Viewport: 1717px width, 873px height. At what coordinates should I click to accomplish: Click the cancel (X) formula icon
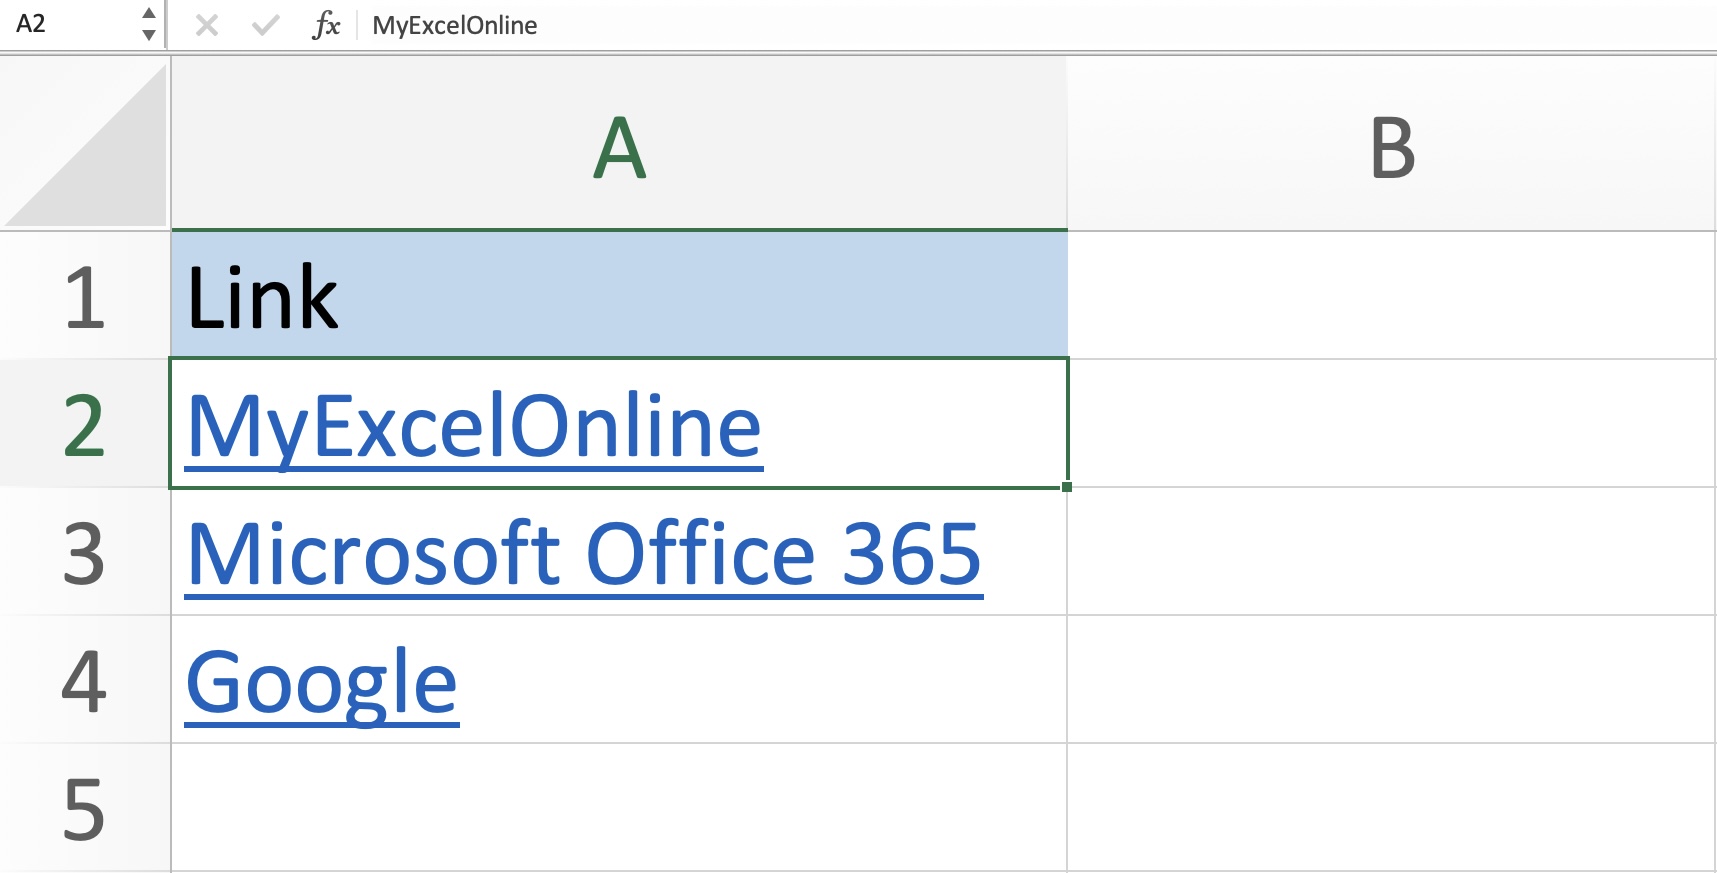pos(207,25)
